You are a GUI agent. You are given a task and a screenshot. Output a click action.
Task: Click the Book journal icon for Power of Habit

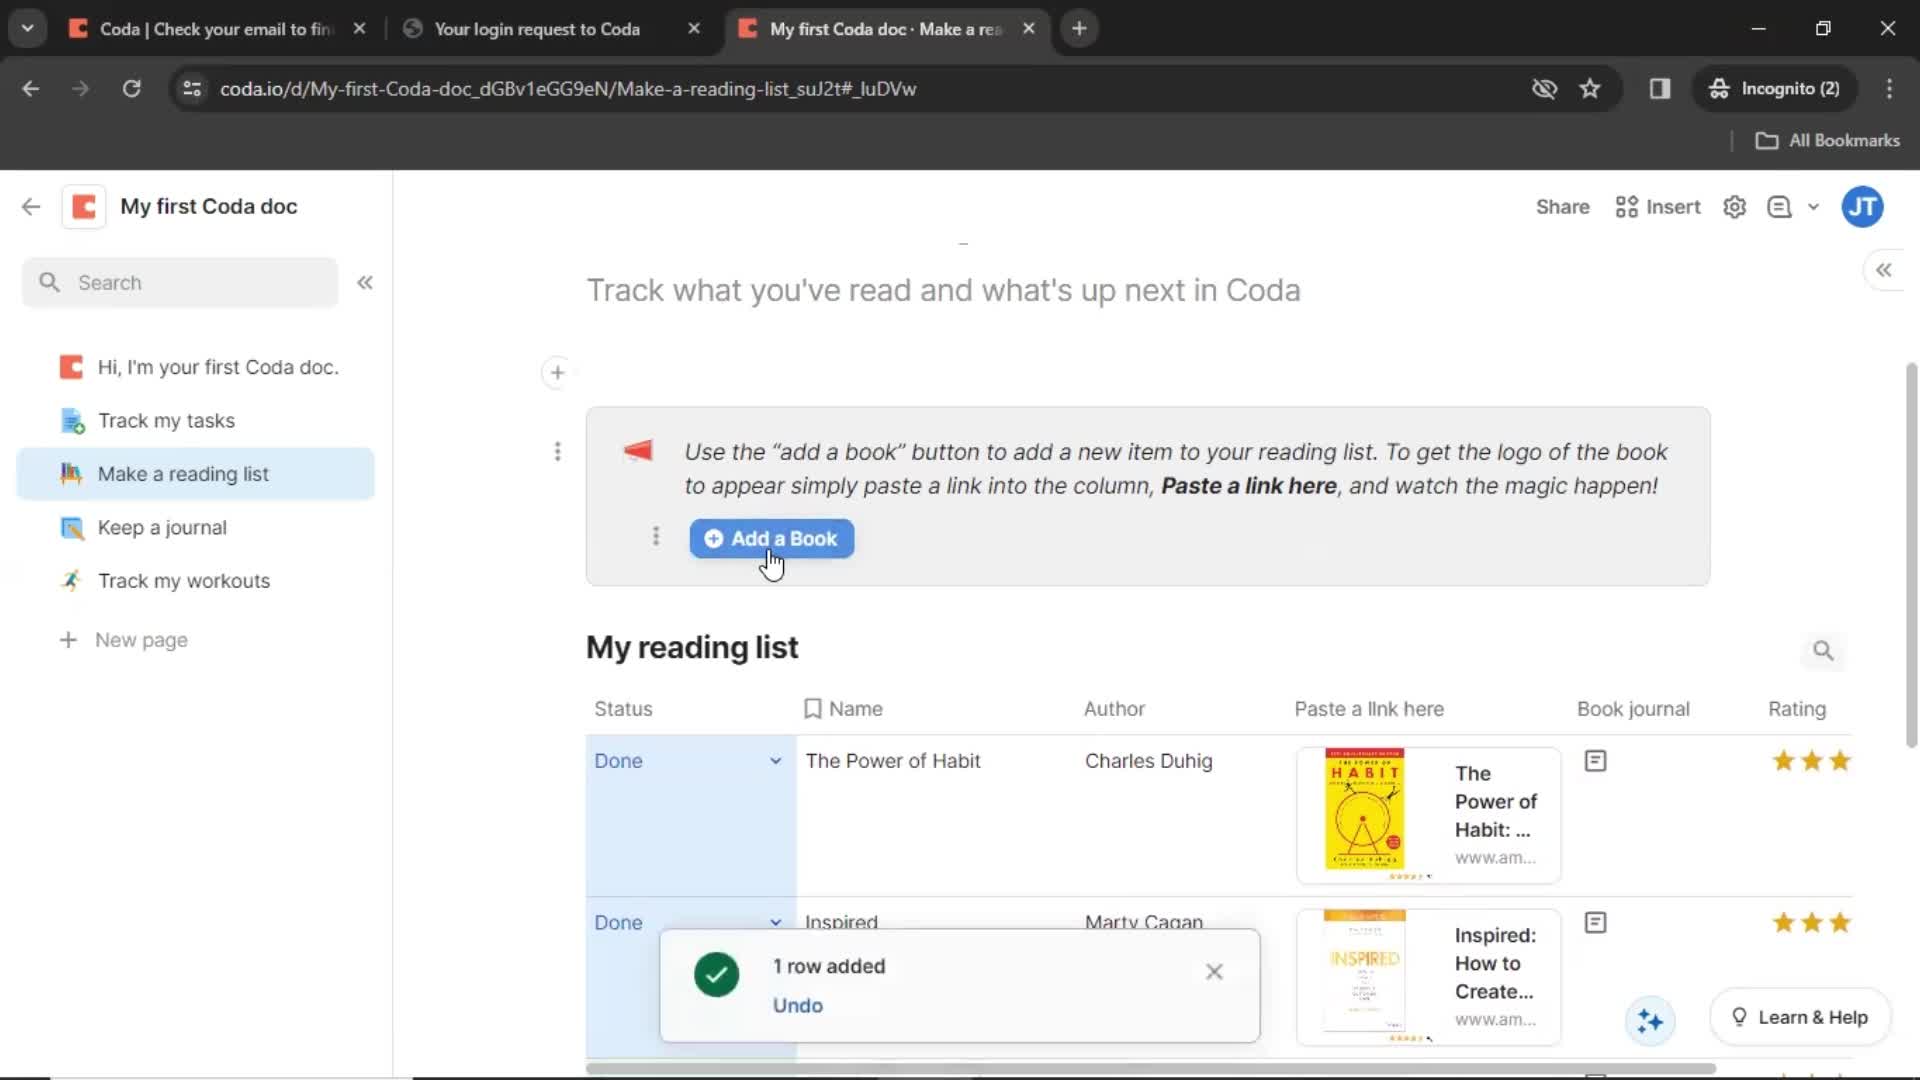pos(1594,761)
